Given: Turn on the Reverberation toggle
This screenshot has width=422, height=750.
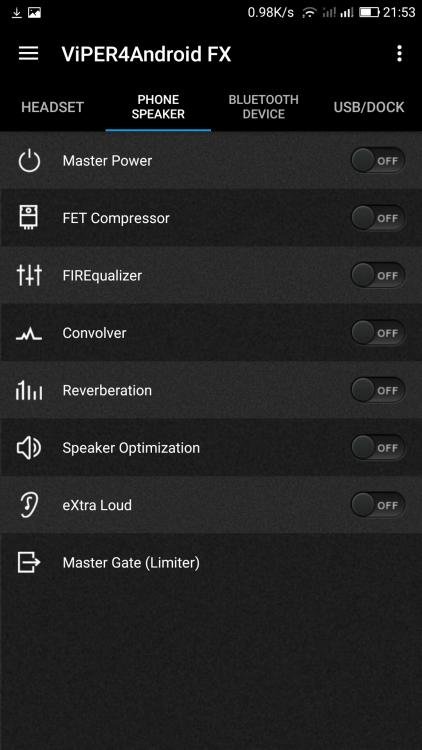Looking at the screenshot, I should click(378, 390).
